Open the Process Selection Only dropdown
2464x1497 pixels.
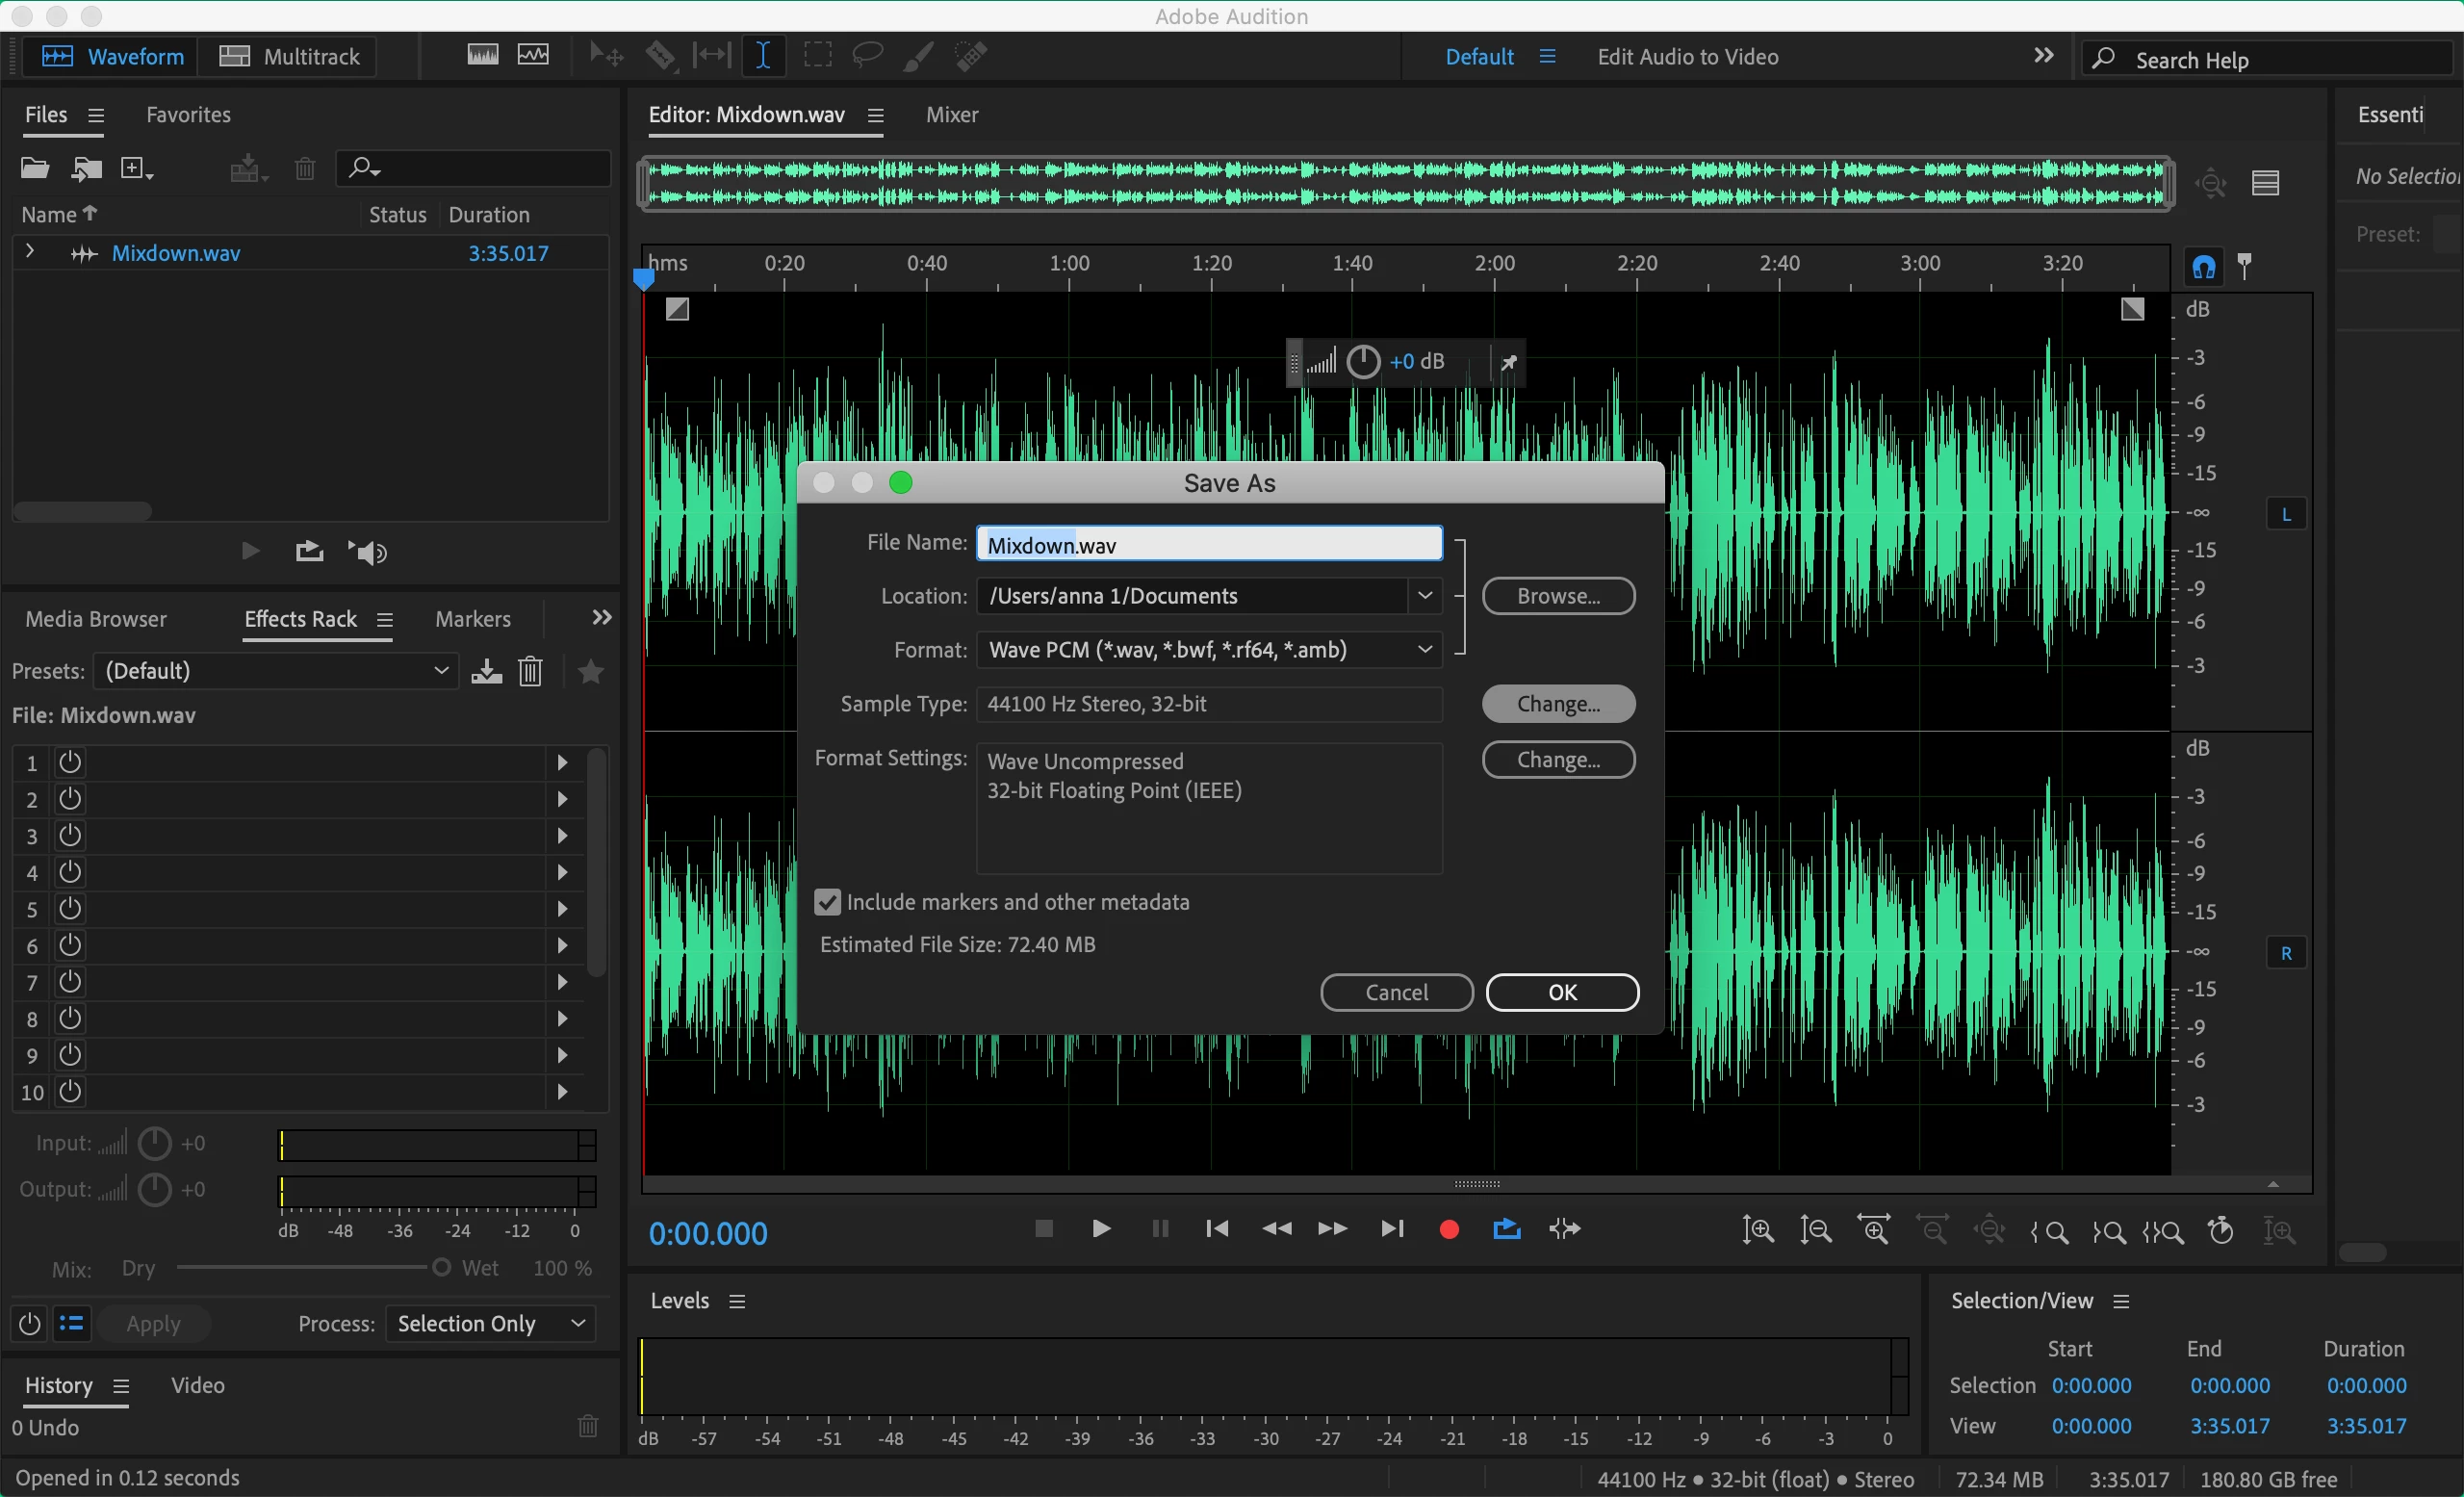pos(490,1323)
